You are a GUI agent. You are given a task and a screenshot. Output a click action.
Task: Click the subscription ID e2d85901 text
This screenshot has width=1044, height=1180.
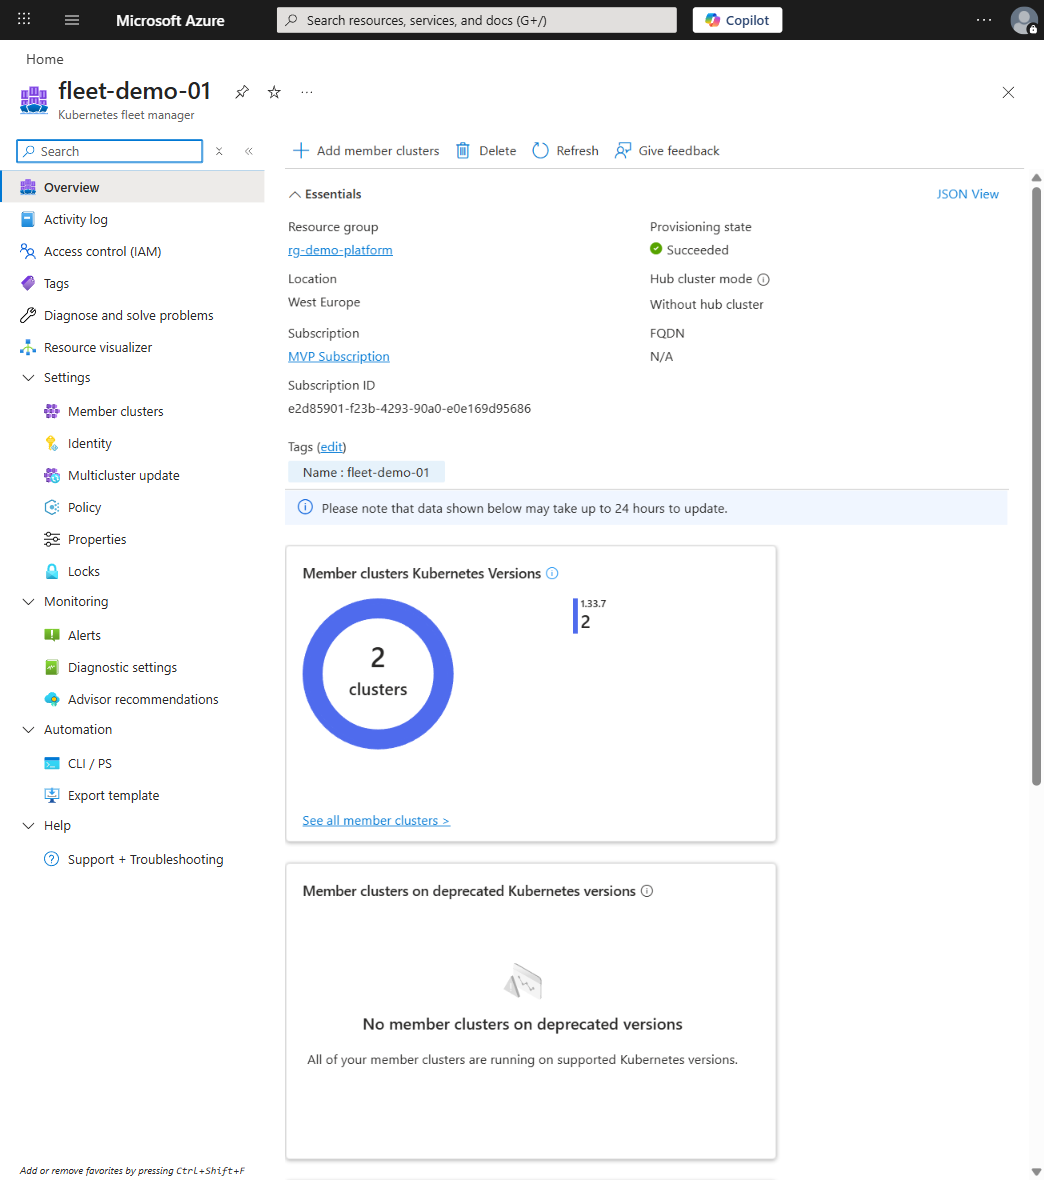(409, 409)
